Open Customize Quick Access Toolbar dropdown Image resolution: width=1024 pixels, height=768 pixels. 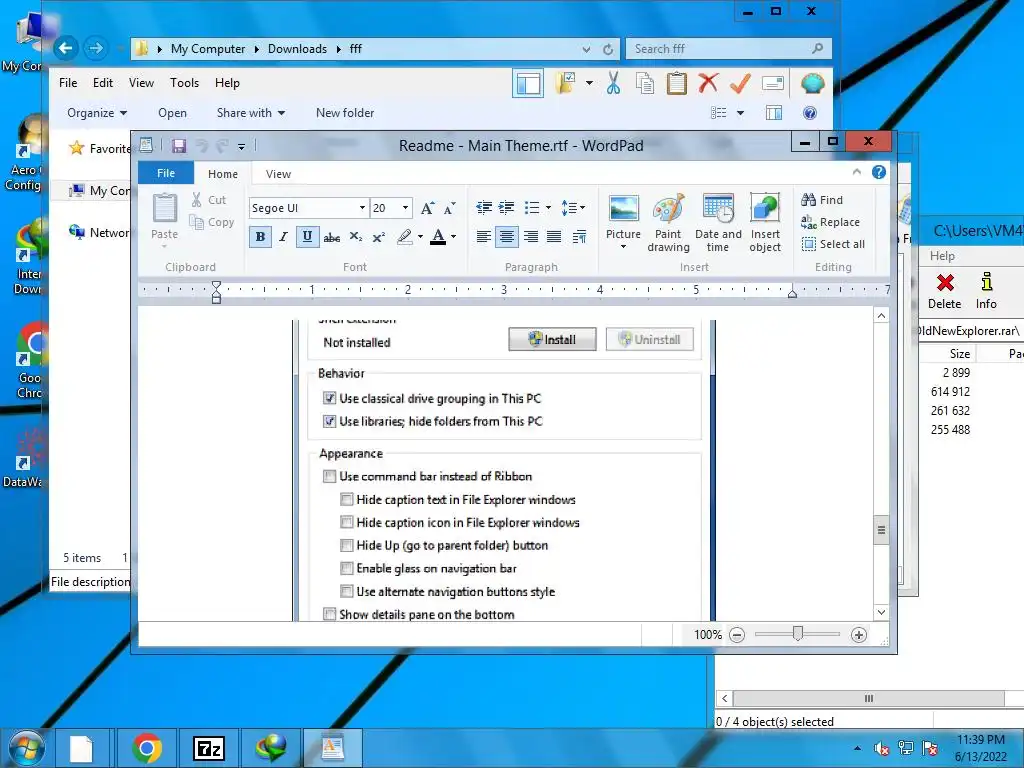coord(241,147)
